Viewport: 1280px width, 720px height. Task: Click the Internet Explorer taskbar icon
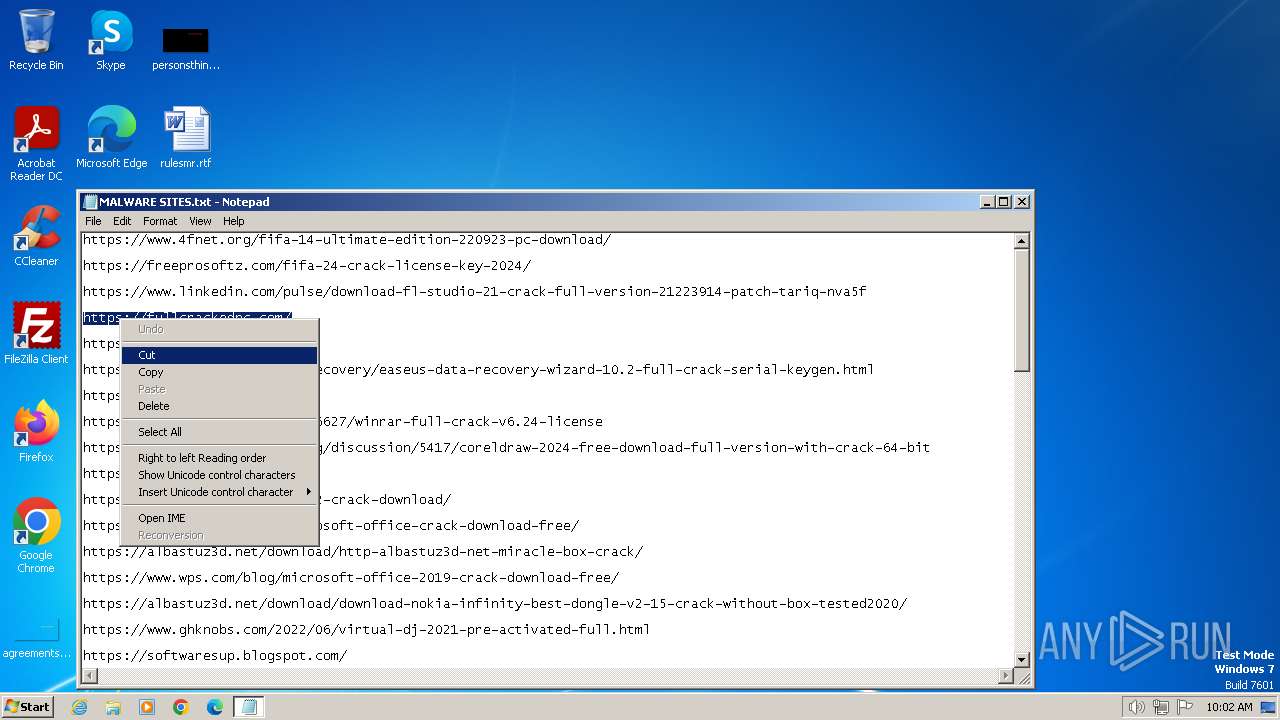point(79,707)
